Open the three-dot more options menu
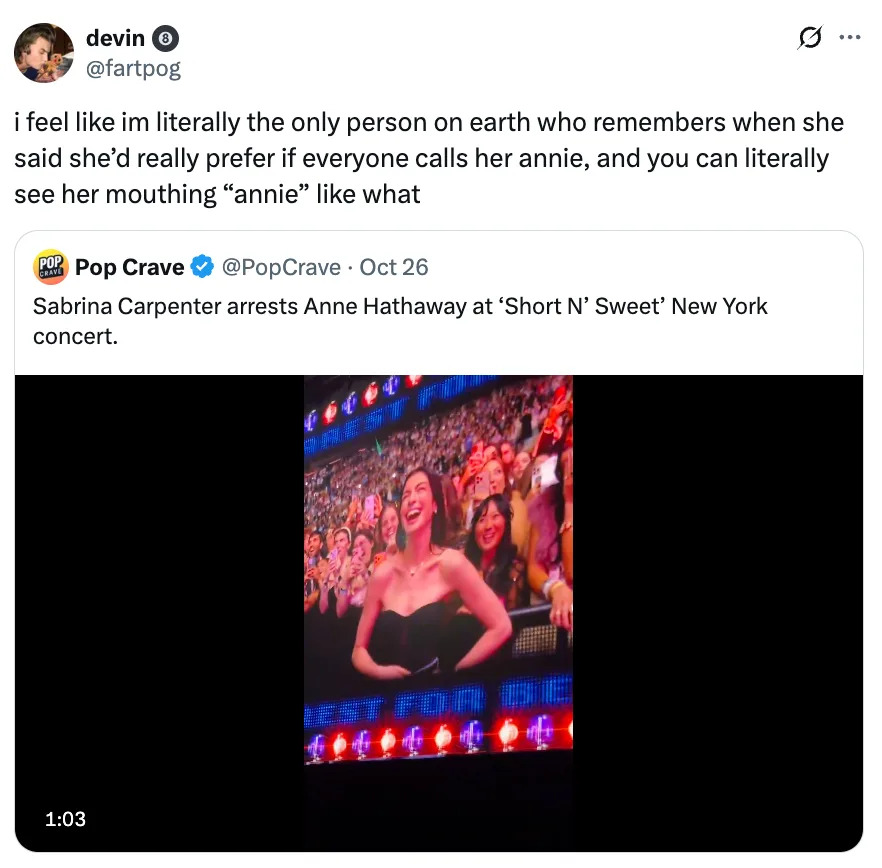 (849, 39)
